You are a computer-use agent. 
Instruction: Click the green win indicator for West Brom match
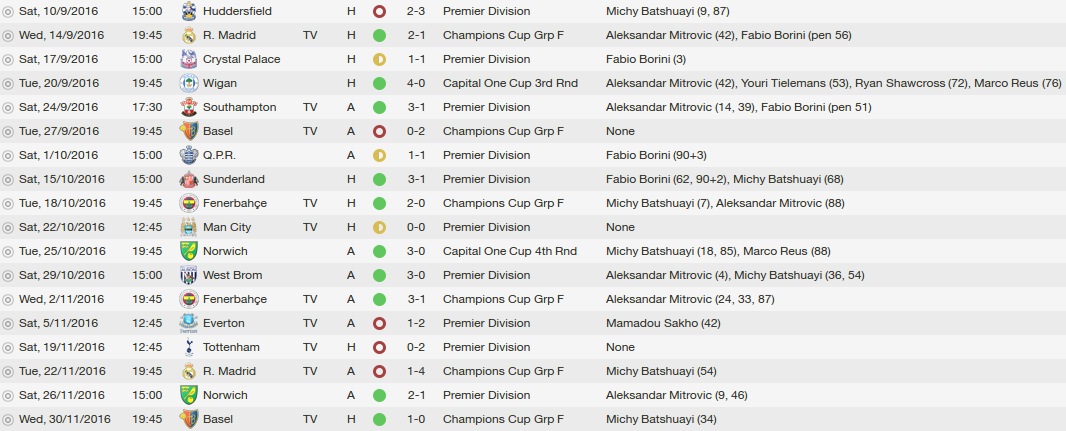click(x=379, y=275)
